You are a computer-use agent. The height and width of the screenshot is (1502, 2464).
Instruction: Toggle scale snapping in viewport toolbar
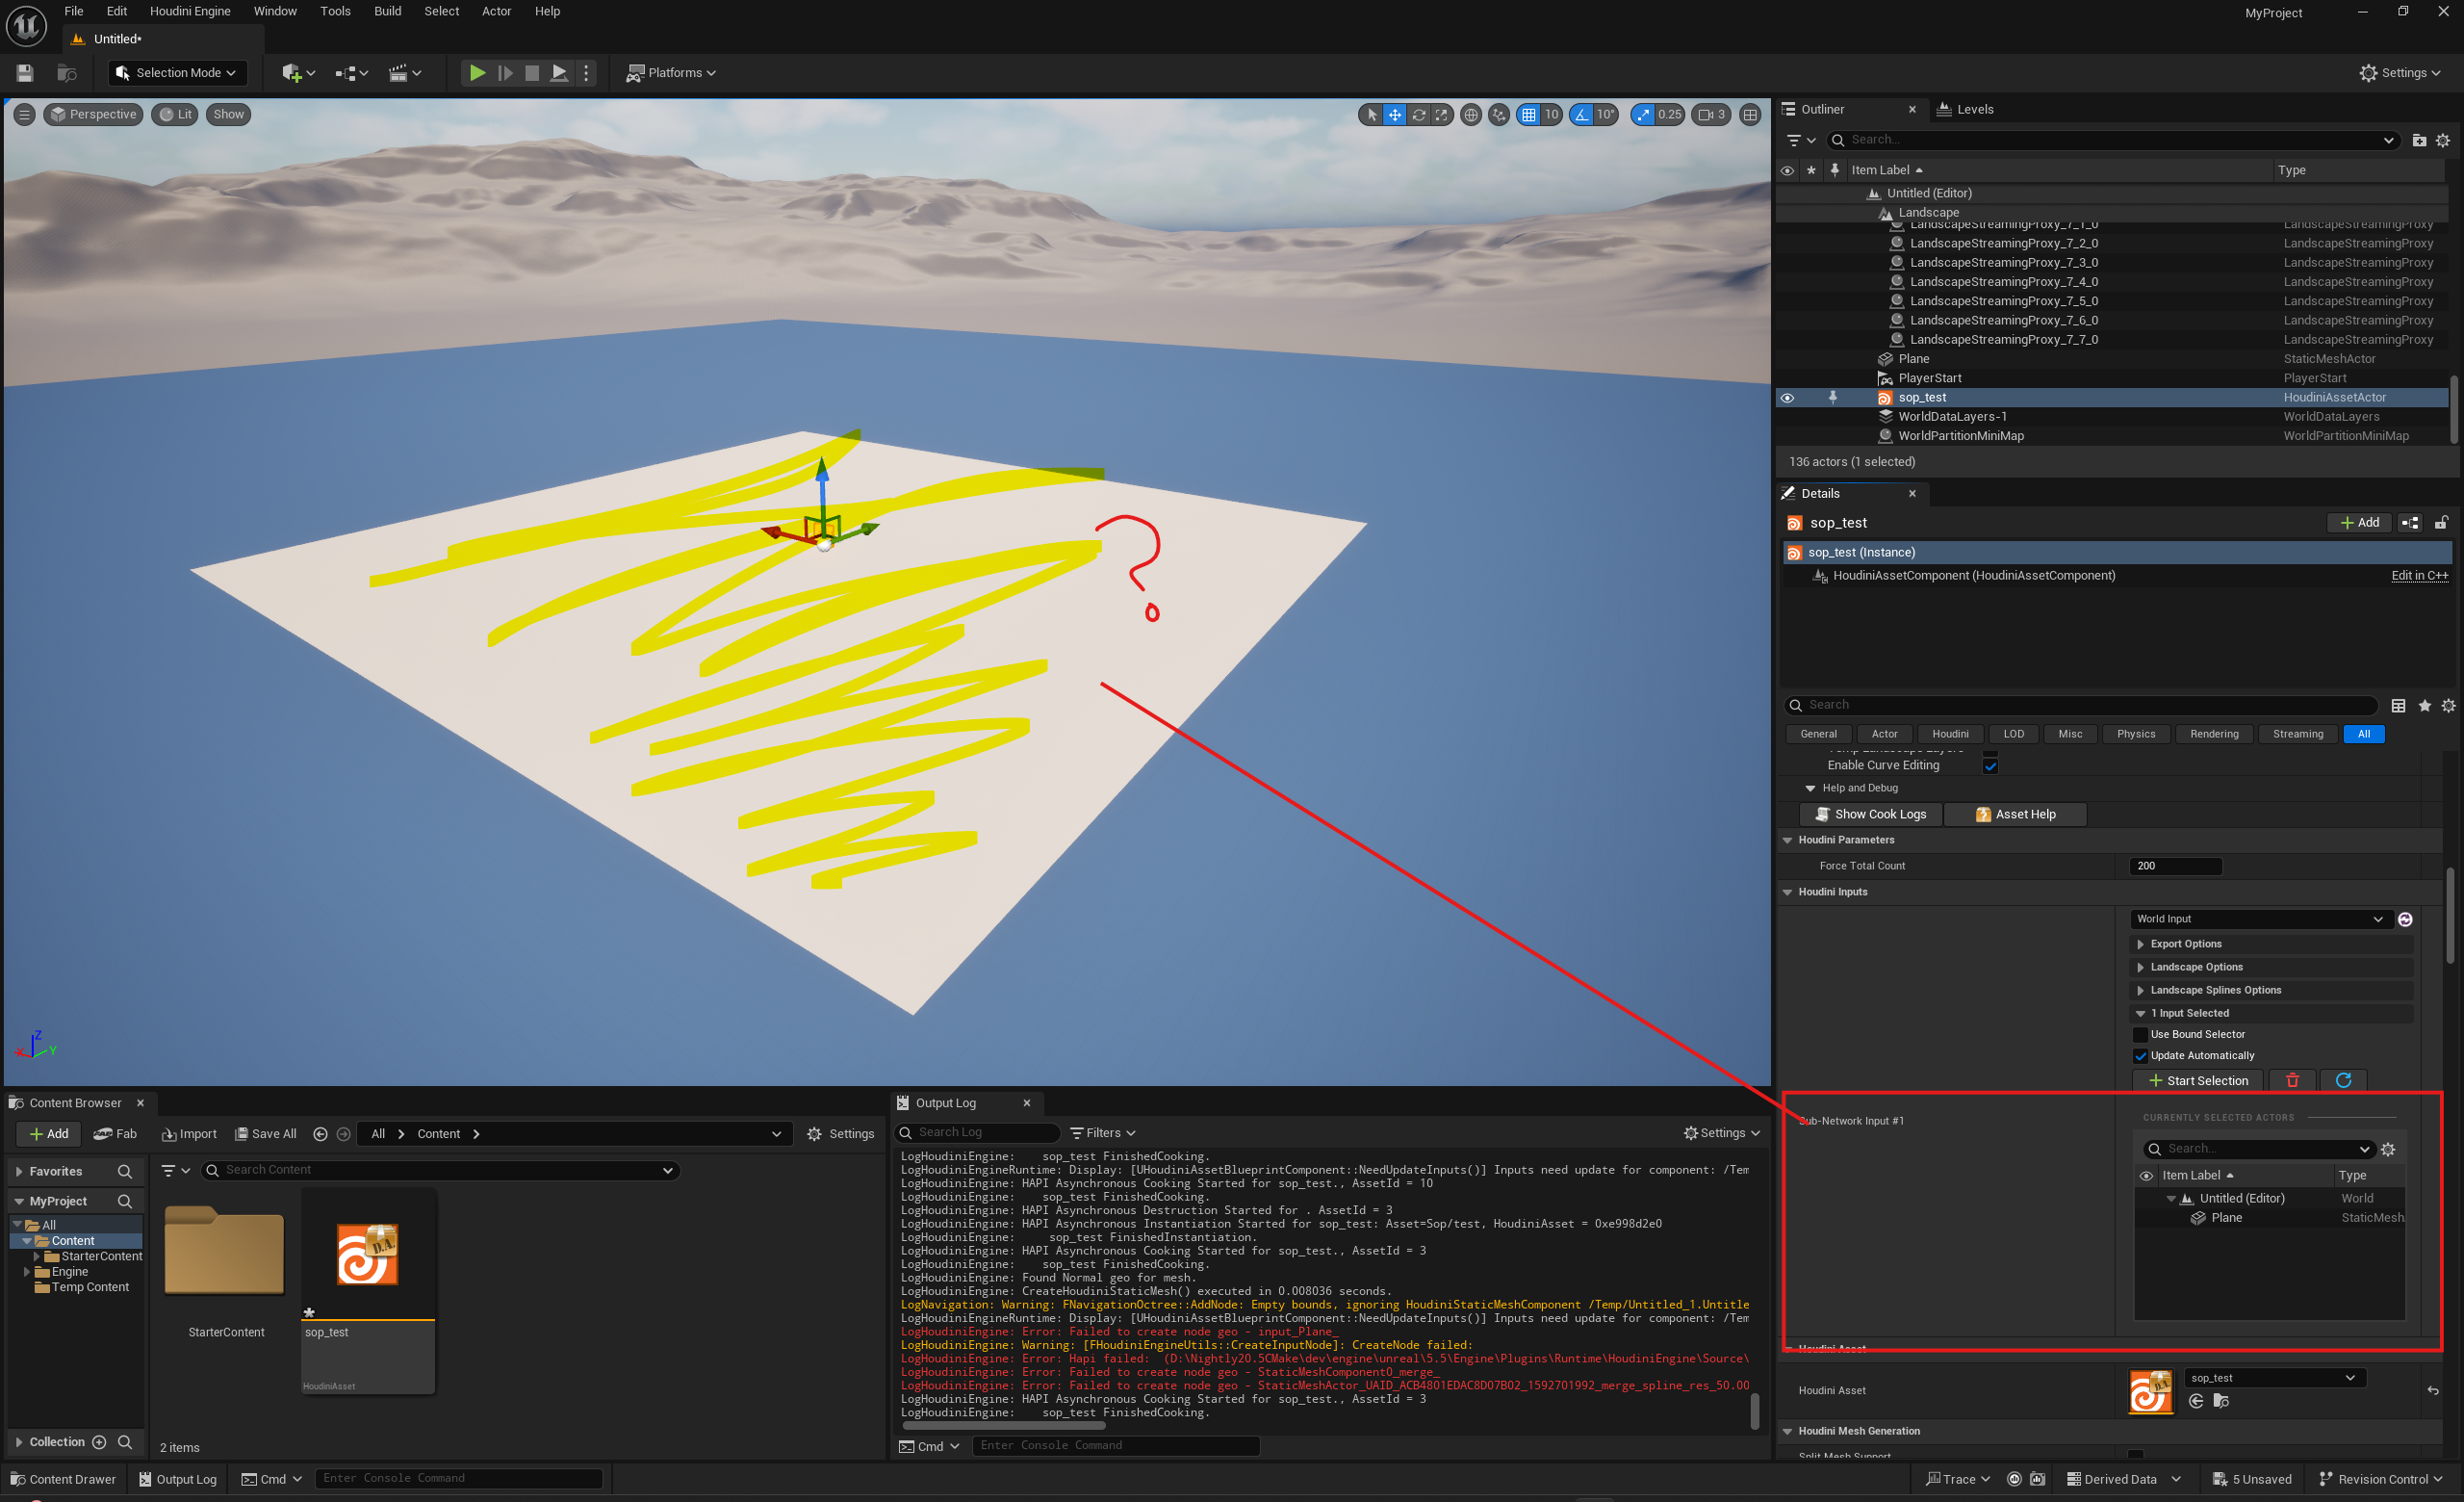pyautogui.click(x=1643, y=115)
